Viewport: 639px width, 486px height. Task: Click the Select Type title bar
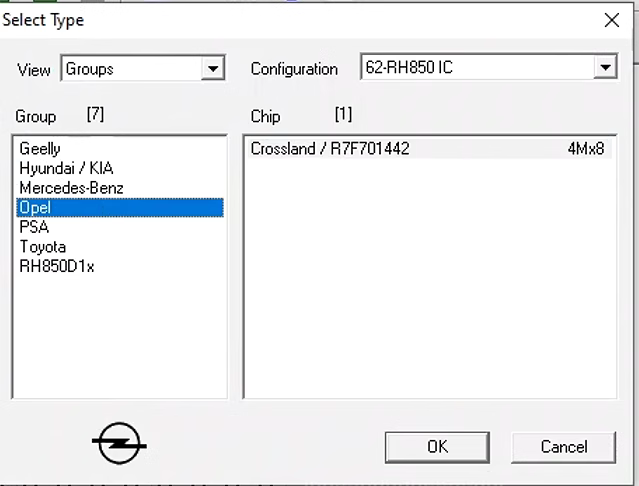point(300,20)
